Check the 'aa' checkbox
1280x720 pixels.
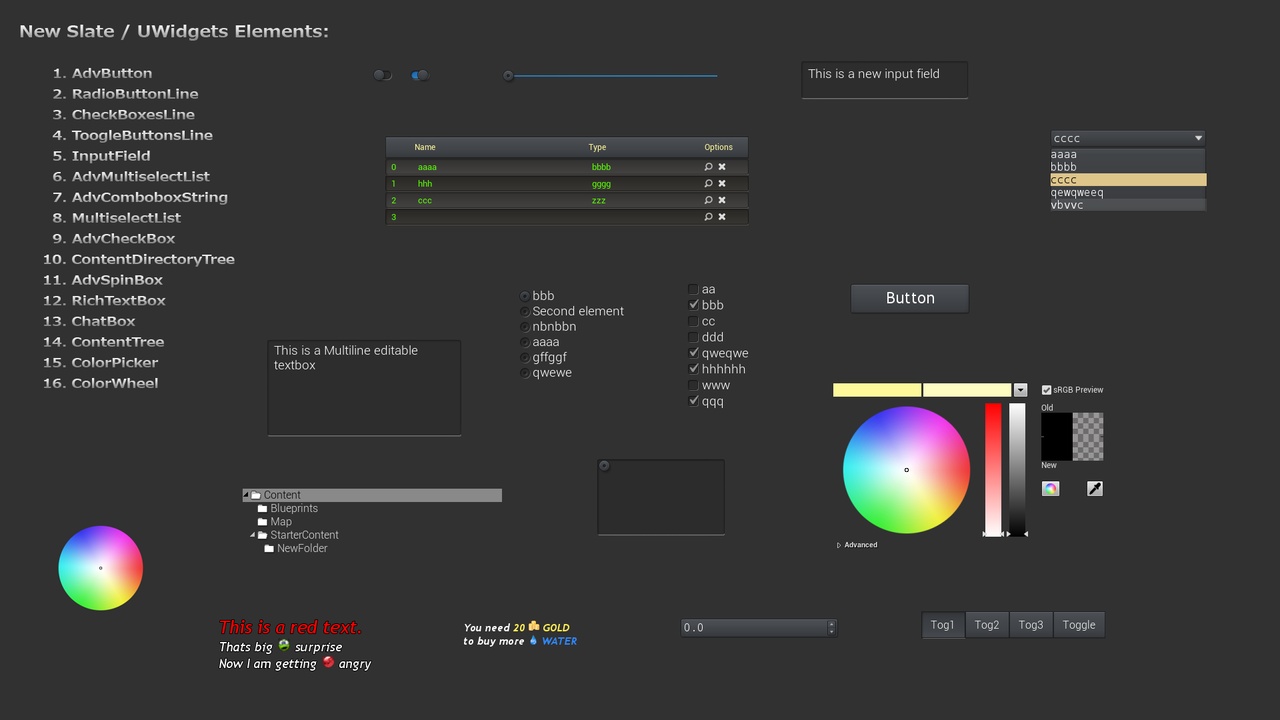coord(693,289)
